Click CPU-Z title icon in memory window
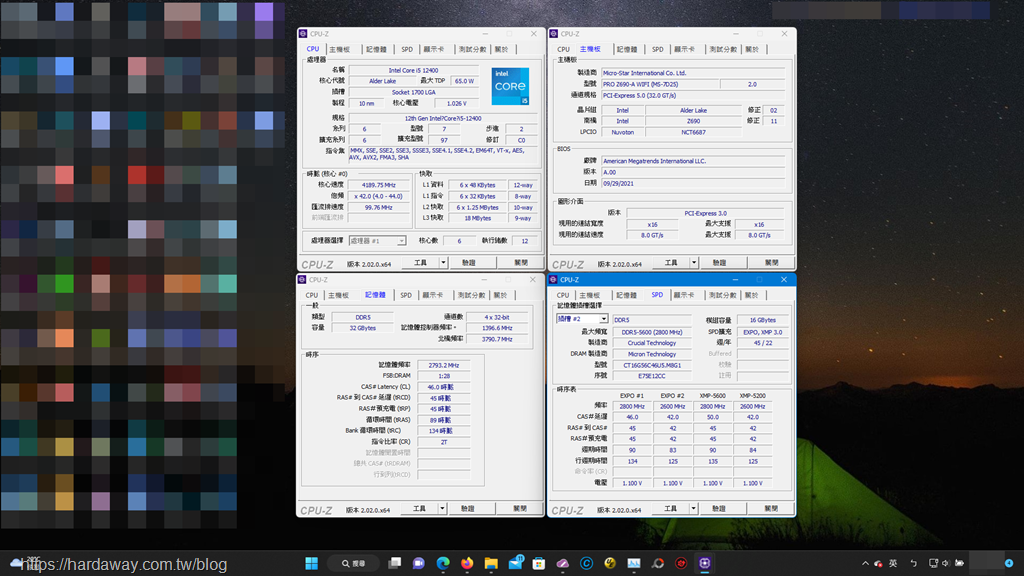 302,280
